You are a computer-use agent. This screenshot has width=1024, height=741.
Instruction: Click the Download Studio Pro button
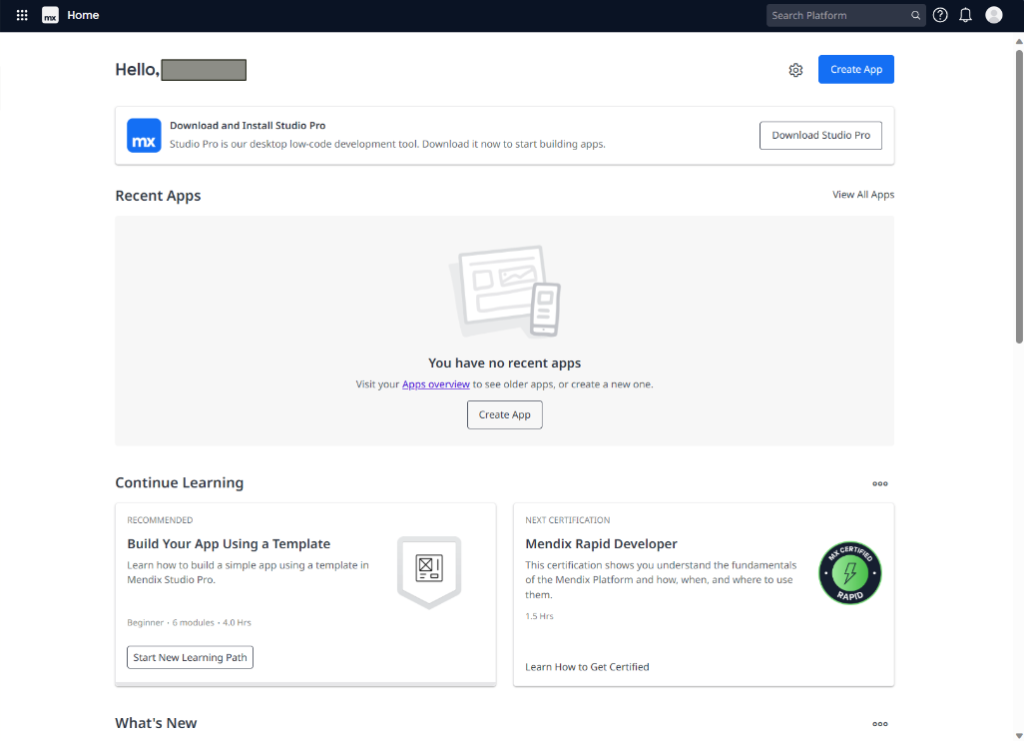tap(820, 136)
